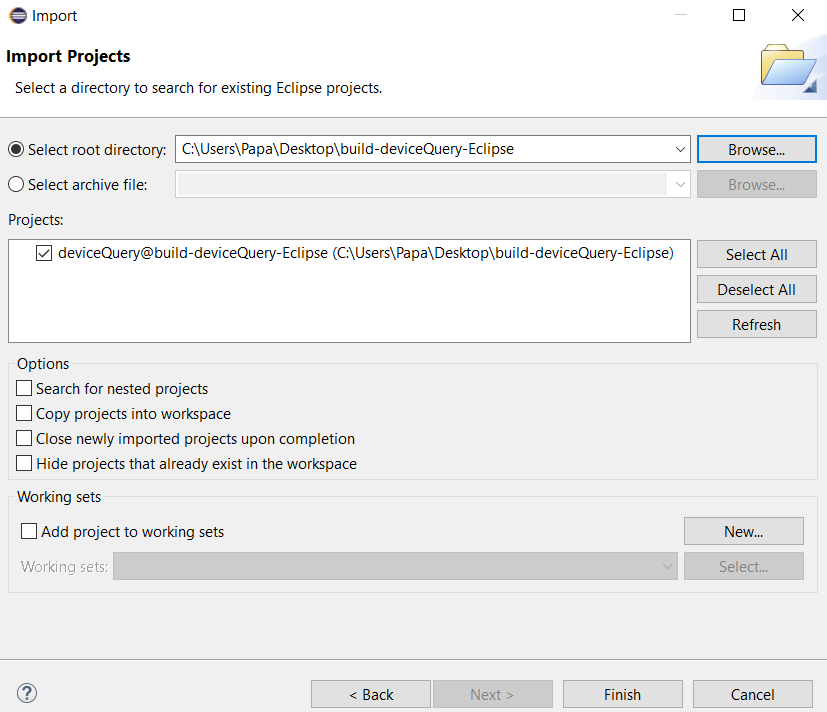Check Close newly imported projects upon completion
The image size is (827, 712).
tap(25, 438)
